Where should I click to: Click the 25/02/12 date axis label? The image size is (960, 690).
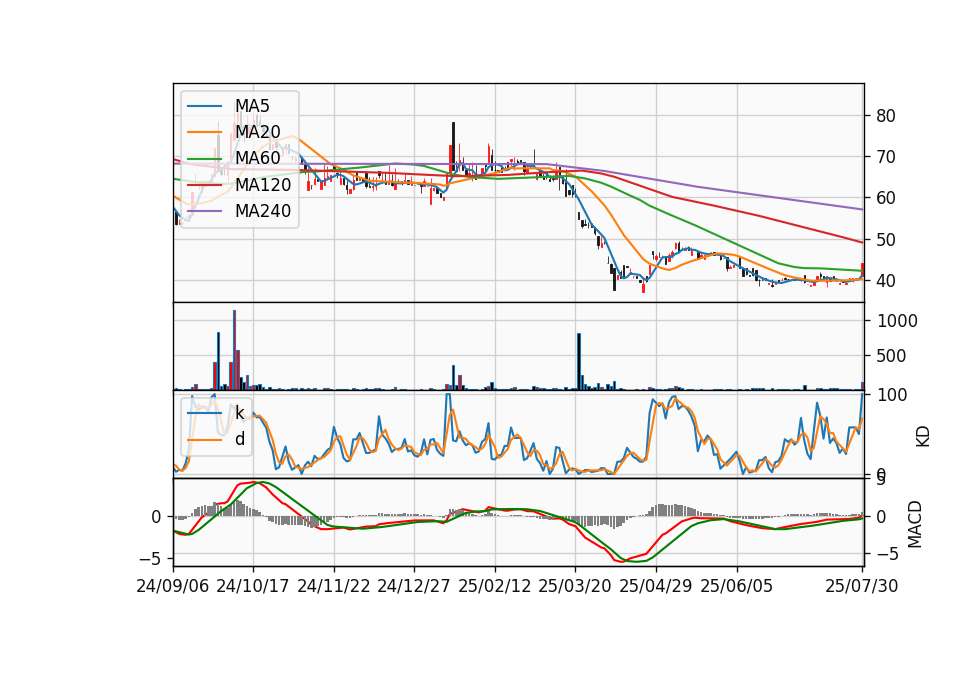[x=495, y=586]
